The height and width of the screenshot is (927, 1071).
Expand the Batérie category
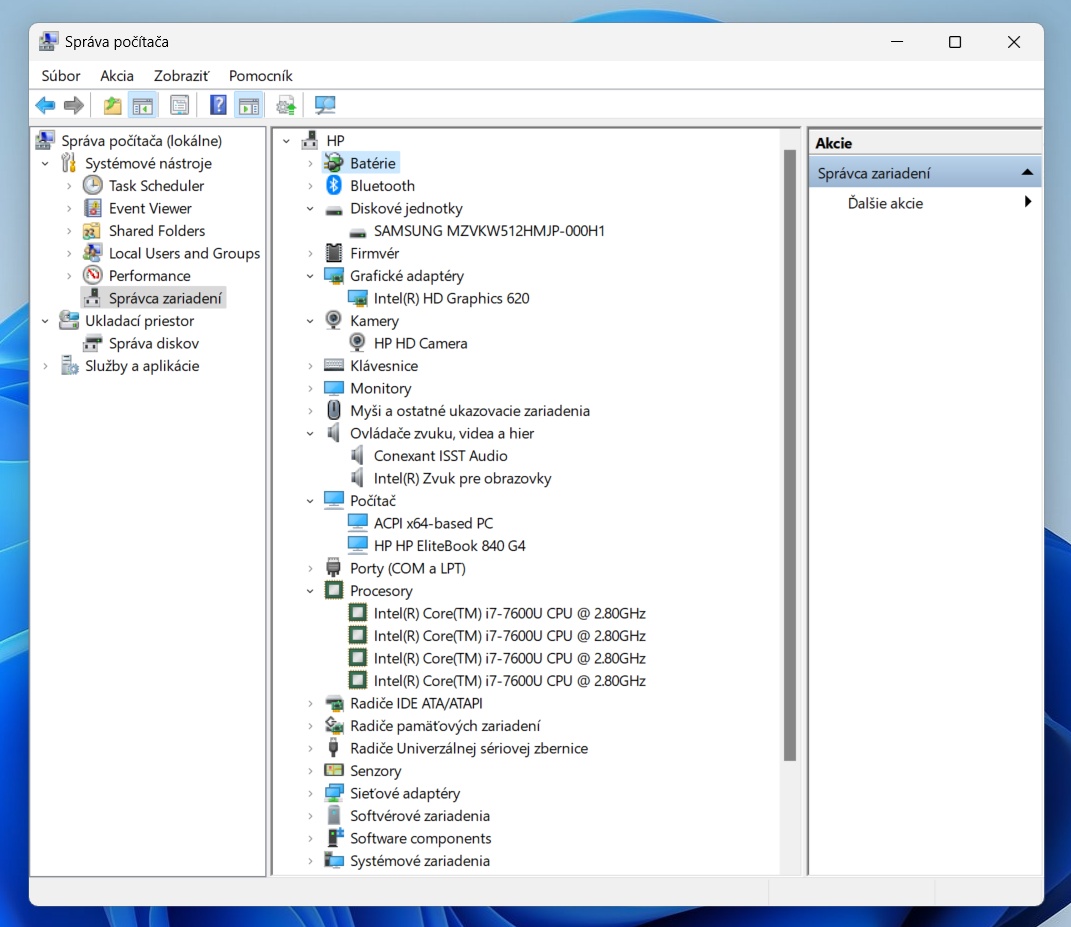pyautogui.click(x=311, y=164)
